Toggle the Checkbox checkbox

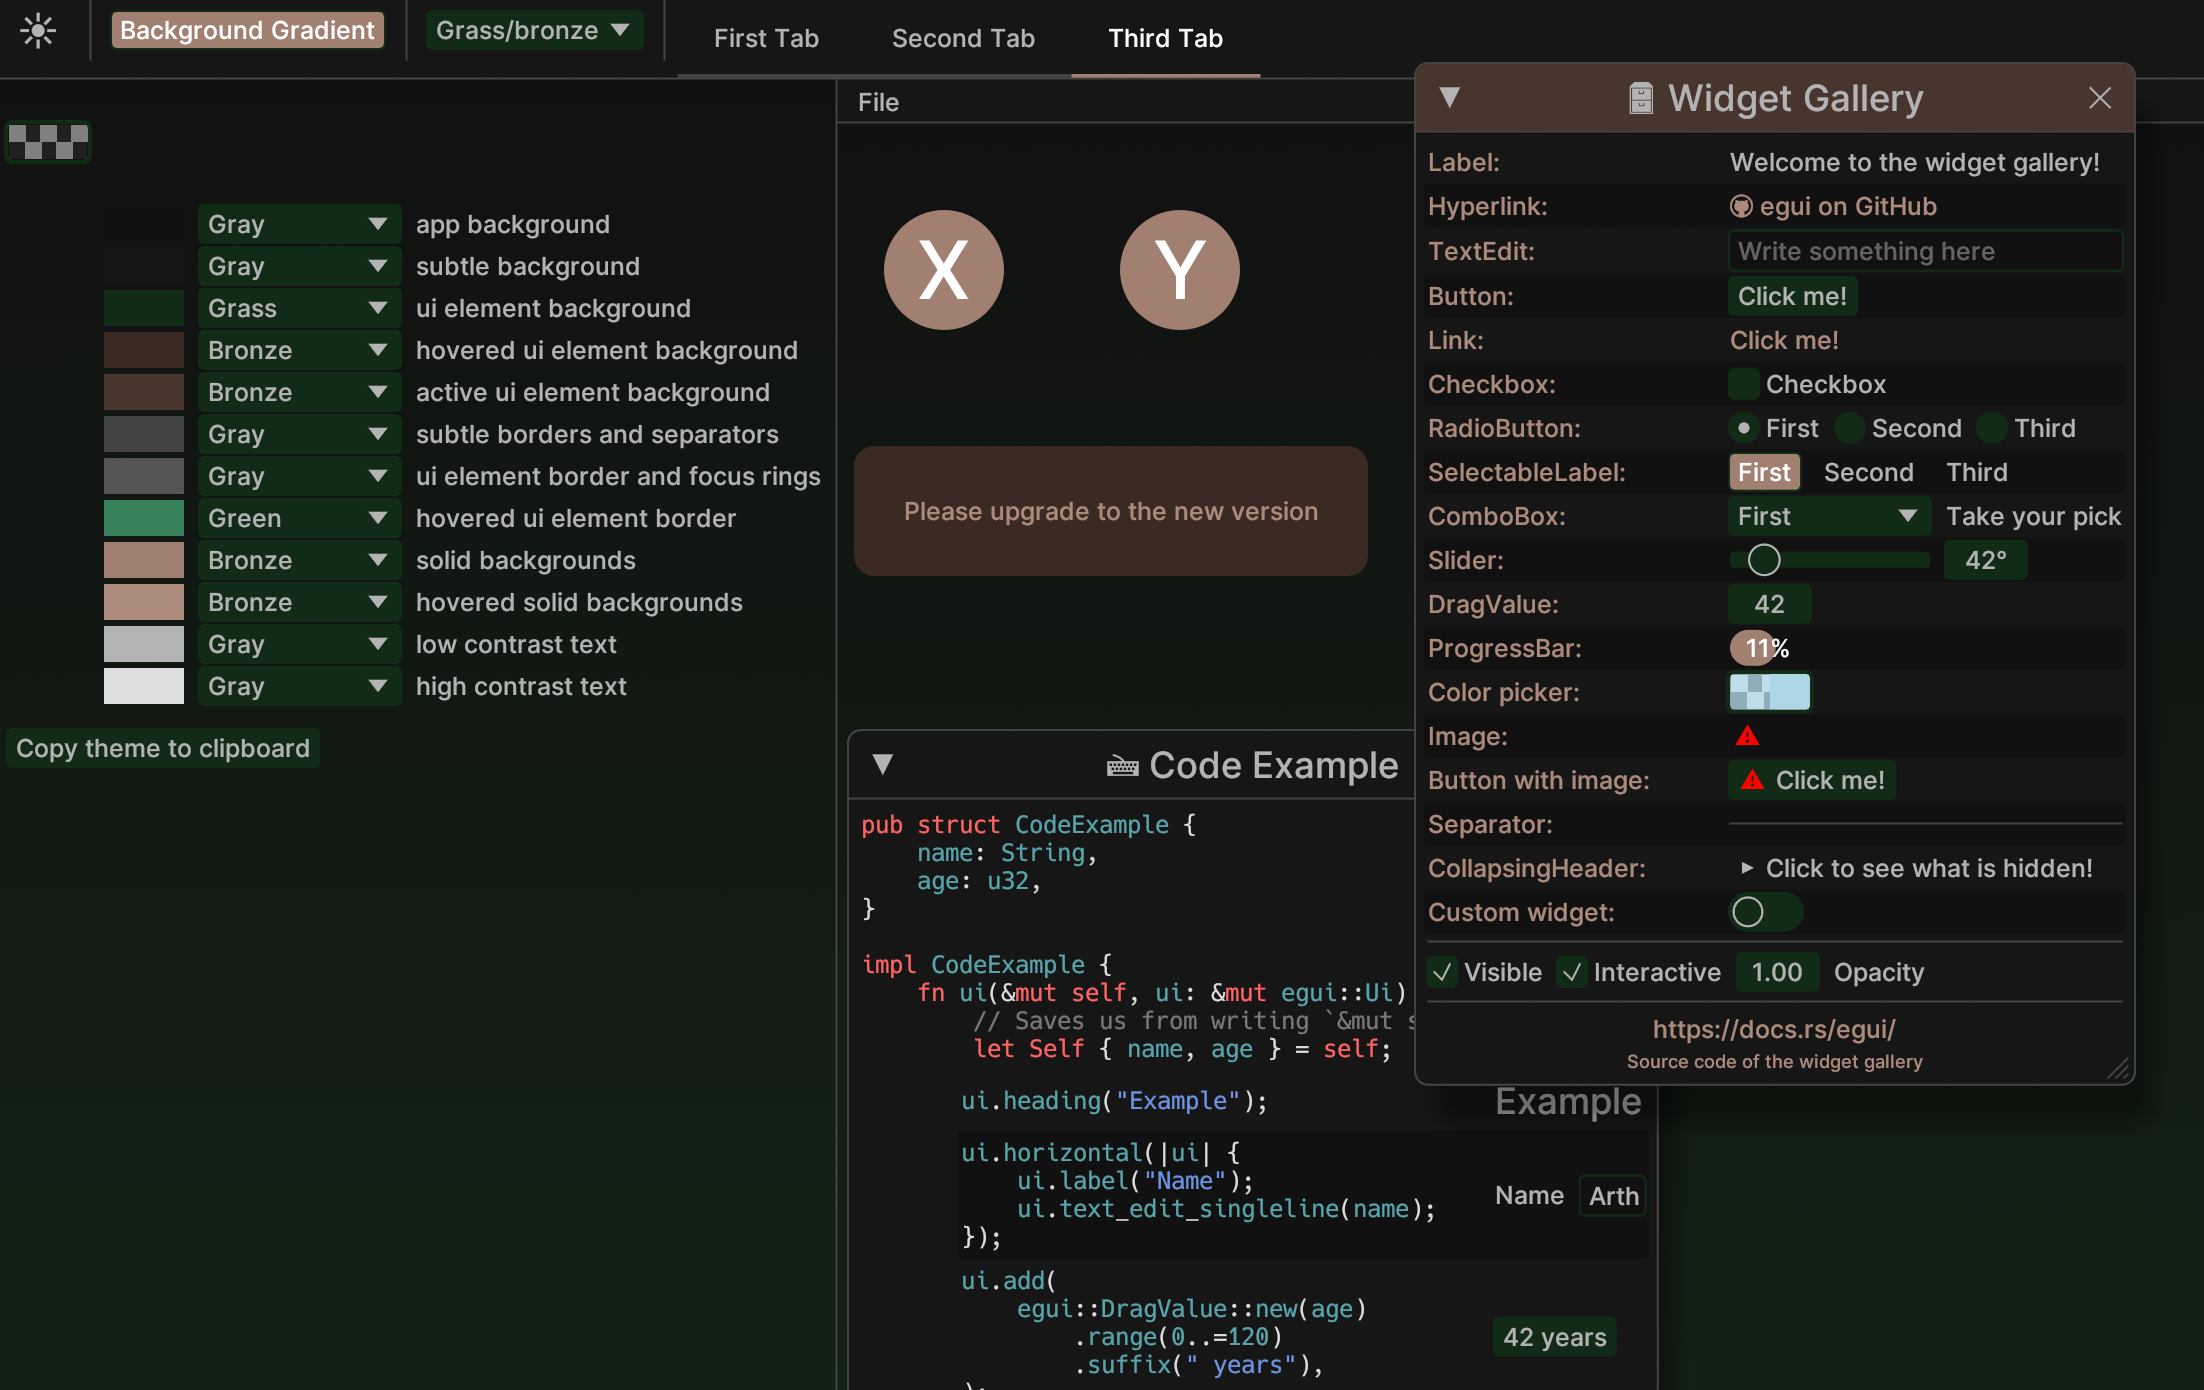tap(1744, 384)
